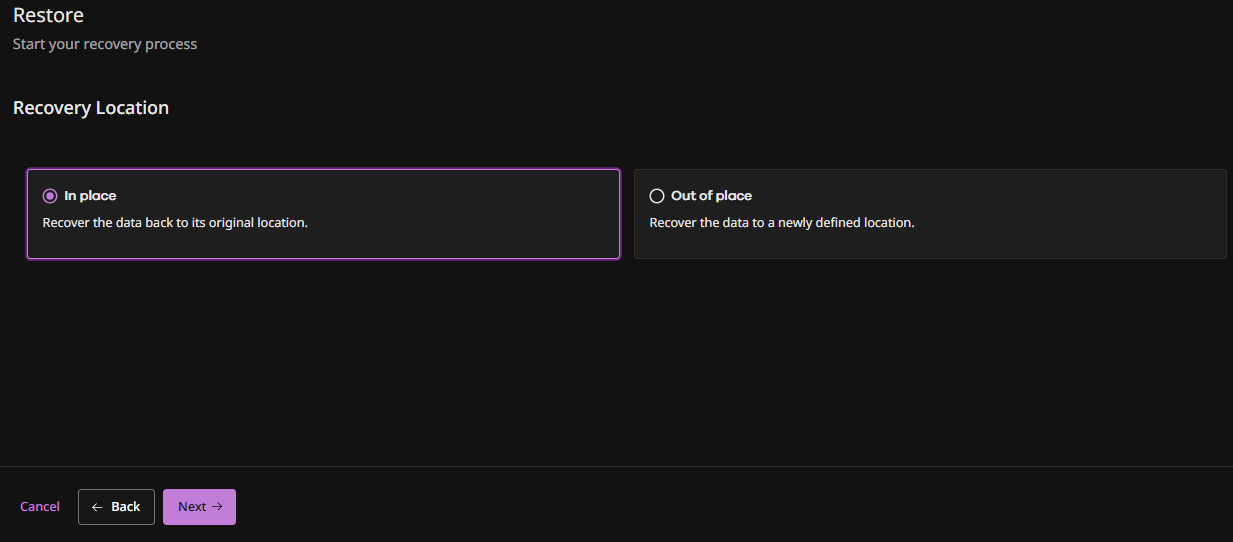Click the "In place" option label
The height and width of the screenshot is (542, 1233).
tap(90, 196)
